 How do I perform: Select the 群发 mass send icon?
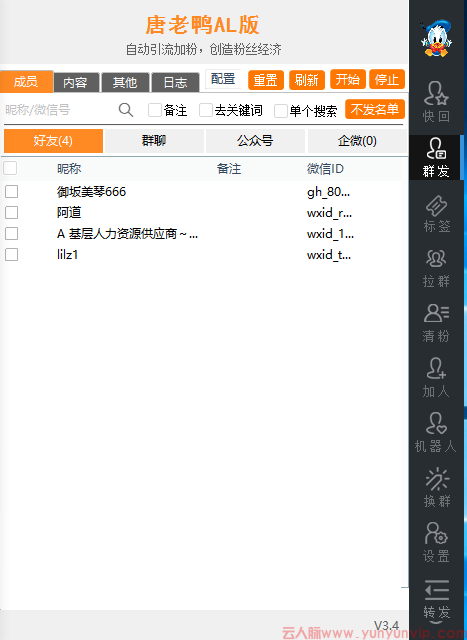[x=436, y=158]
